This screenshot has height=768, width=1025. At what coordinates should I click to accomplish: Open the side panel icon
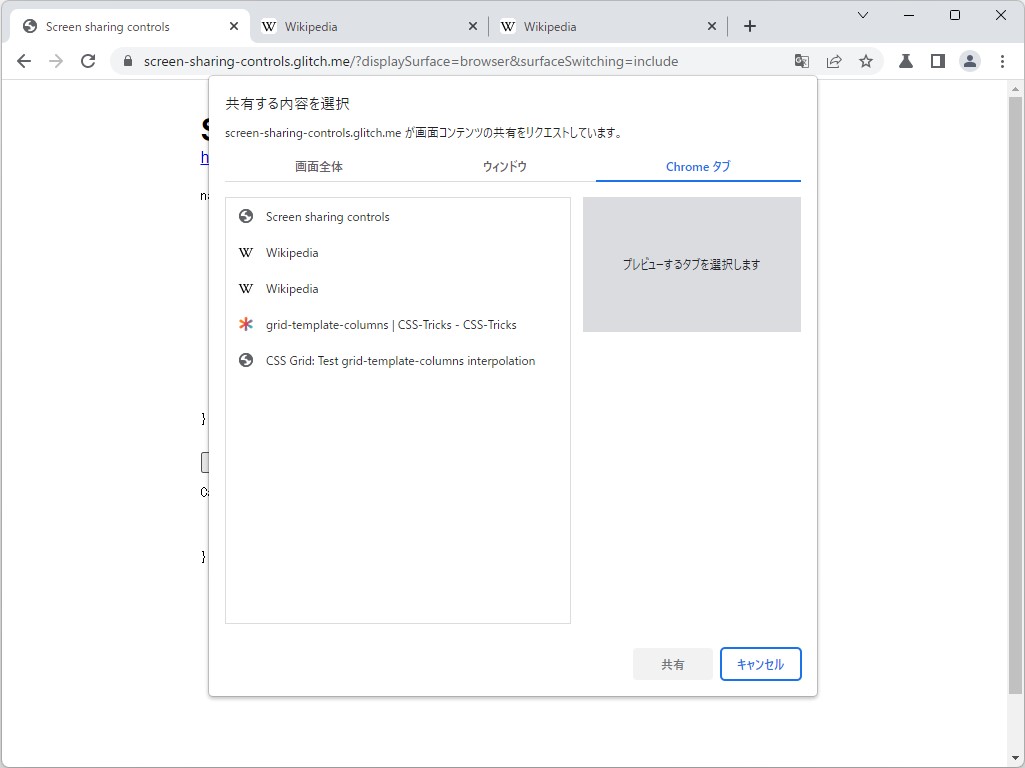click(937, 61)
